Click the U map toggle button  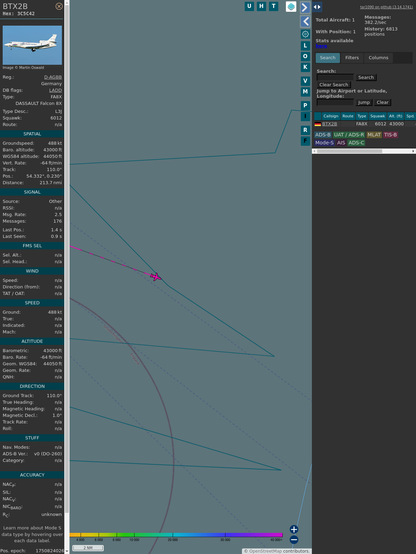click(x=249, y=6)
